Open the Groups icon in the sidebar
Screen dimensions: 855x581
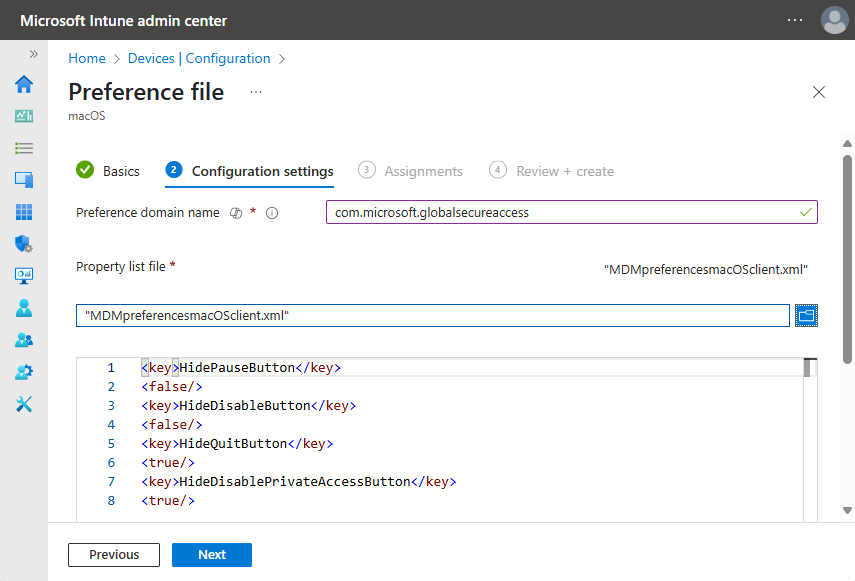click(x=23, y=339)
